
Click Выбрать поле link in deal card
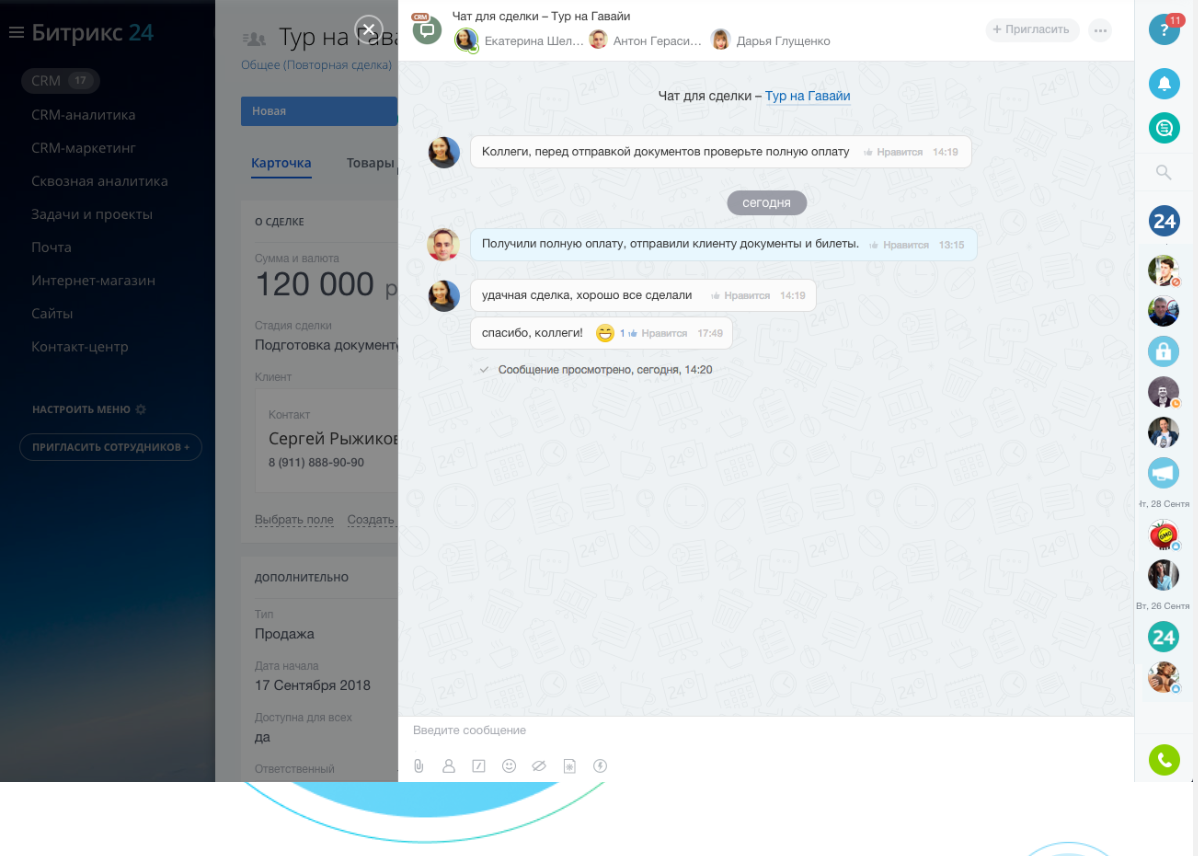(294, 520)
